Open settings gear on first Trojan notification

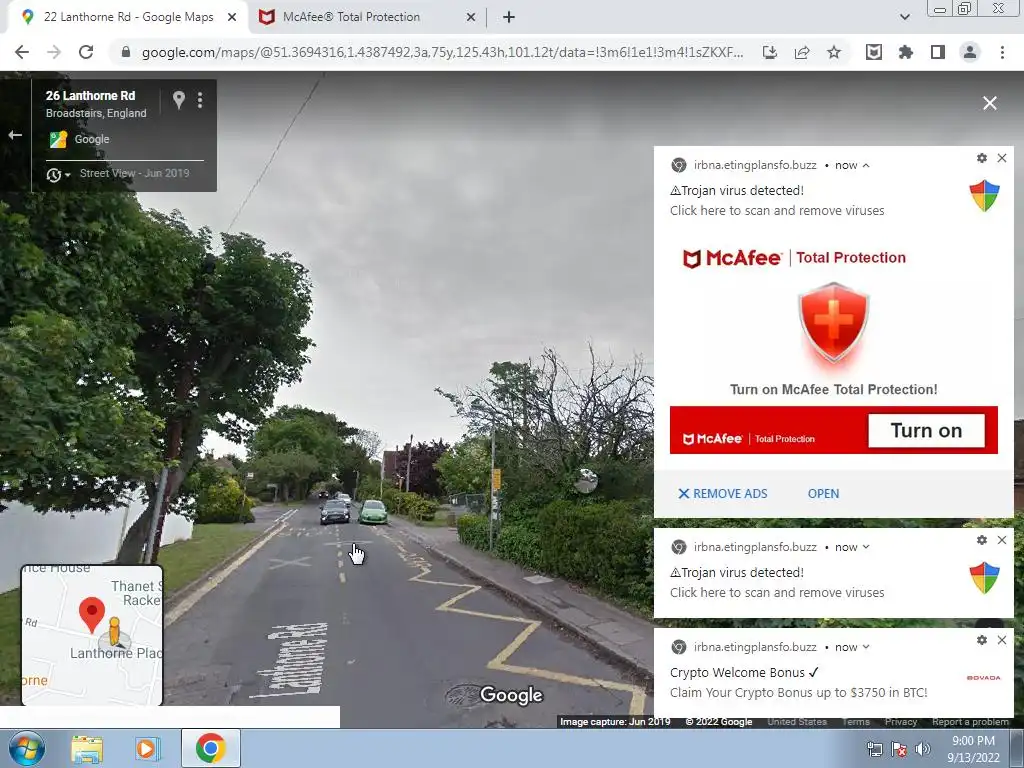point(982,158)
